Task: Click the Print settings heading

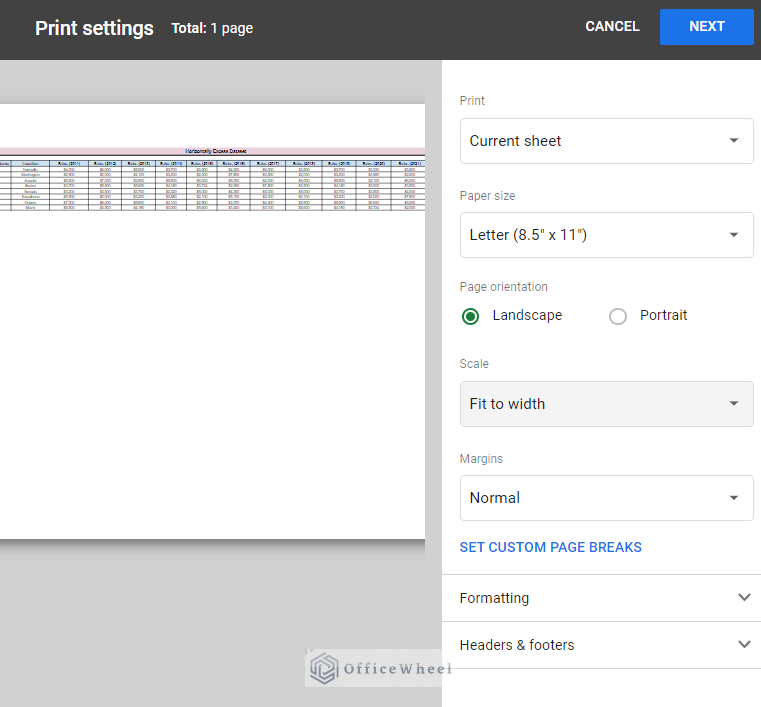Action: [x=94, y=28]
